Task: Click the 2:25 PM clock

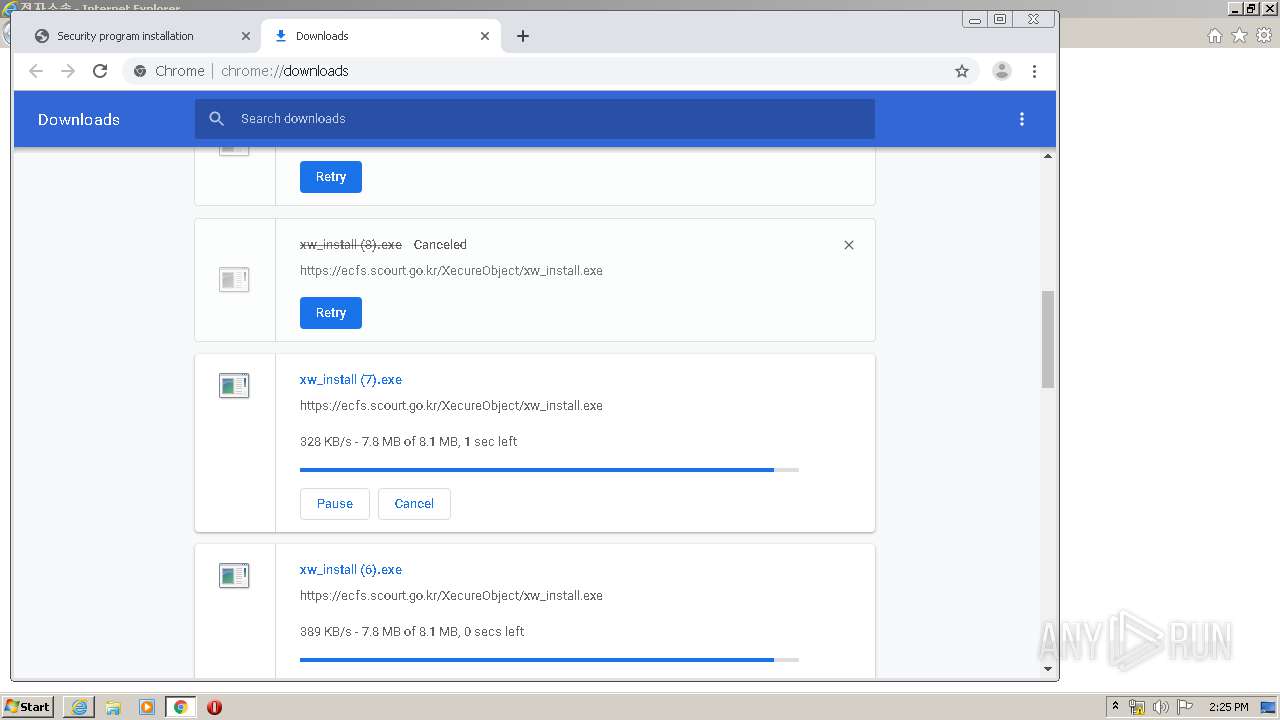Action: click(1229, 707)
